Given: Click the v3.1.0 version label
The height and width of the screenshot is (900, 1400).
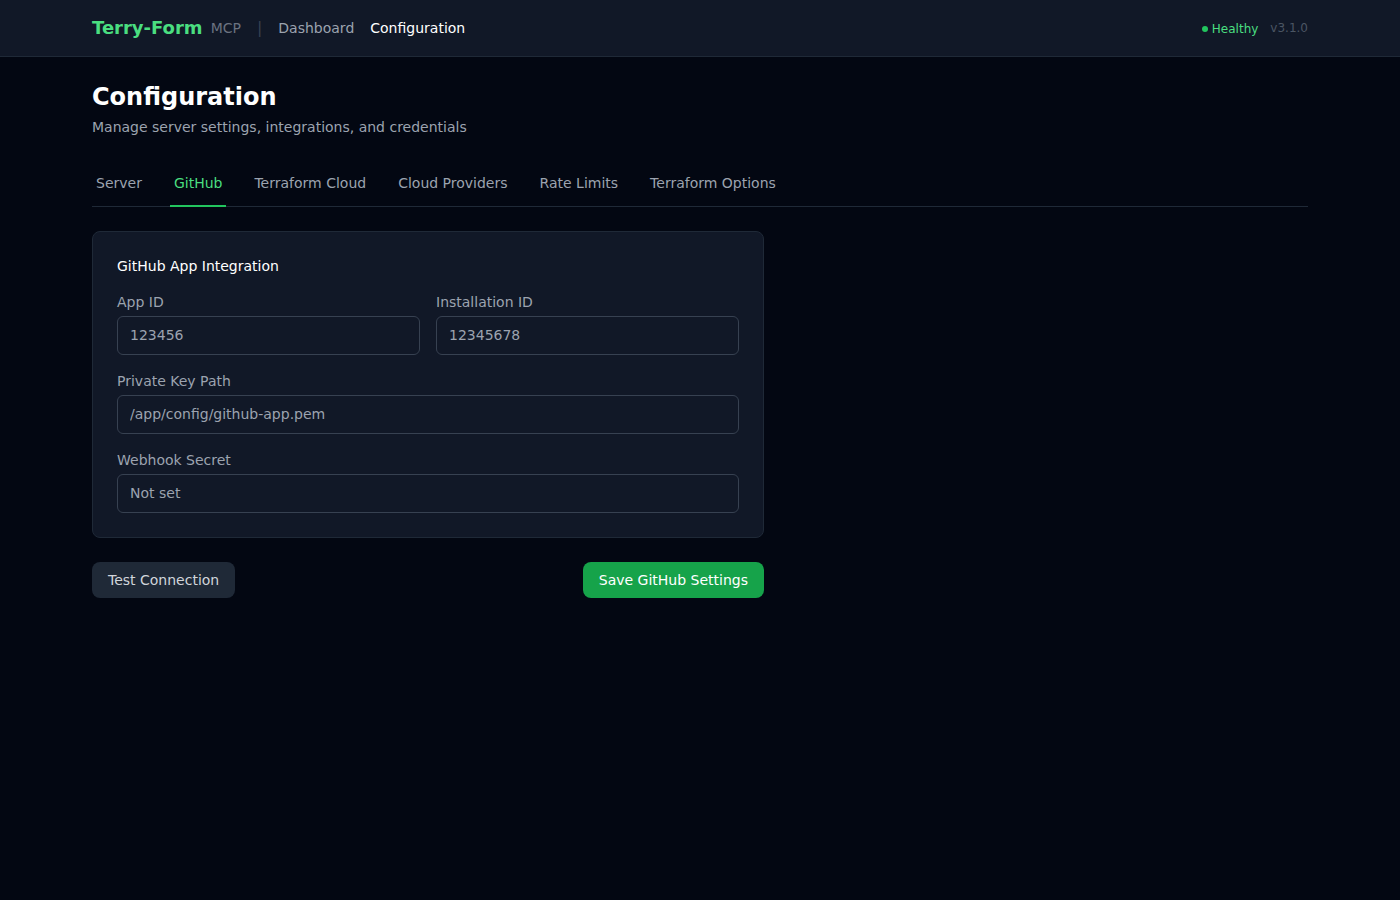Looking at the screenshot, I should pos(1289,28).
